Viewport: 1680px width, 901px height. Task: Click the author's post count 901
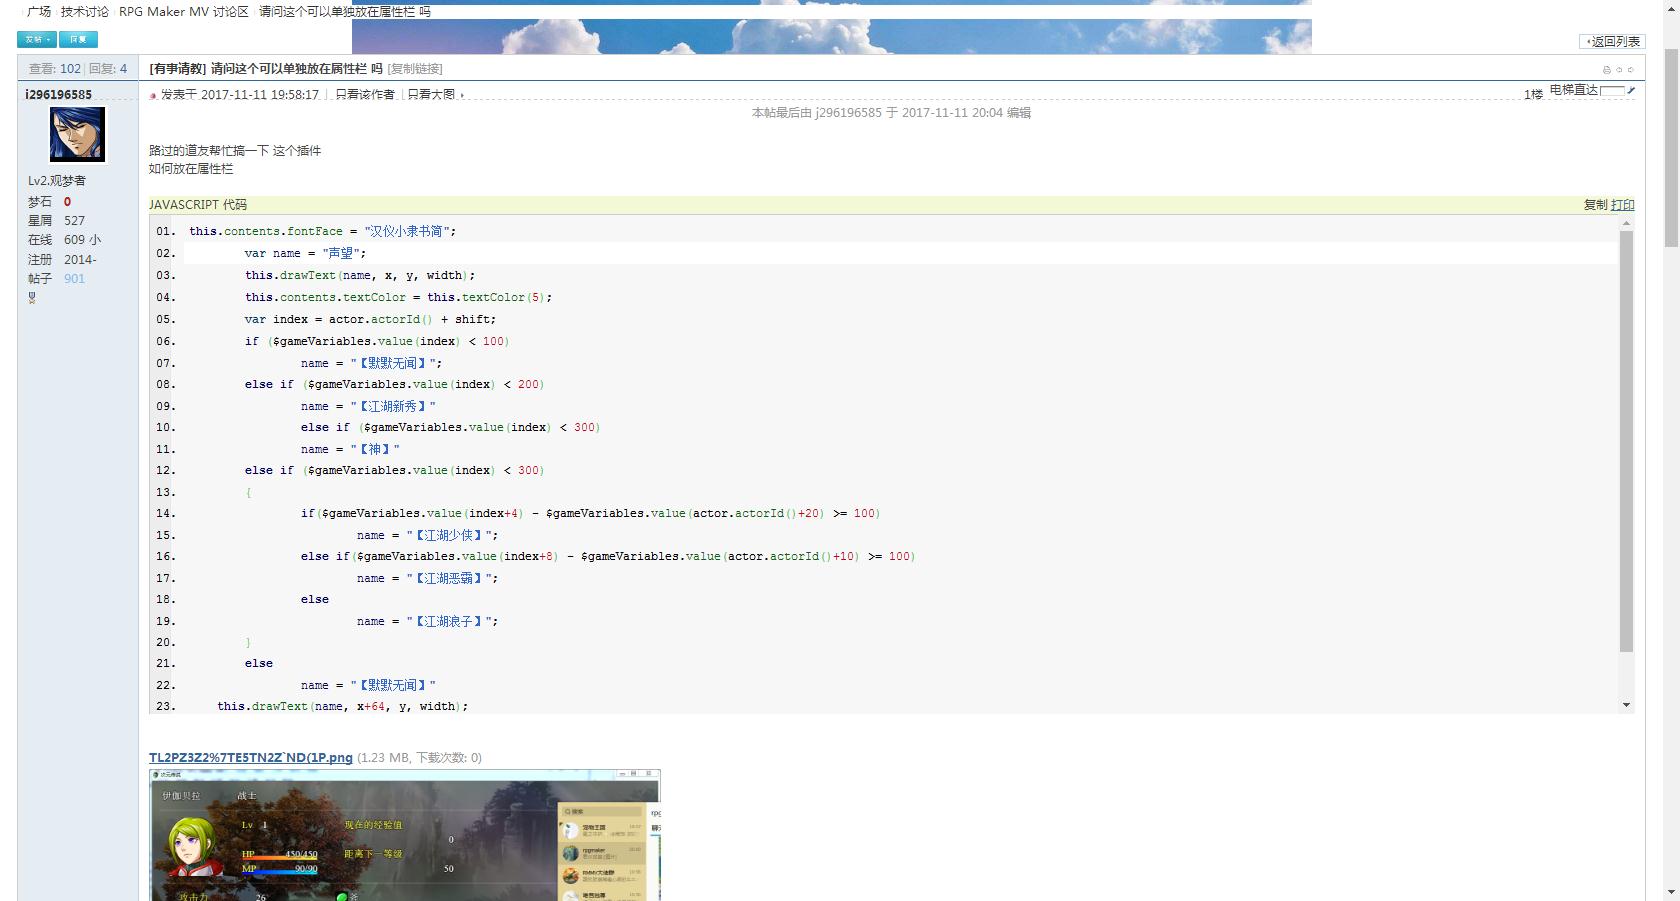pos(75,279)
